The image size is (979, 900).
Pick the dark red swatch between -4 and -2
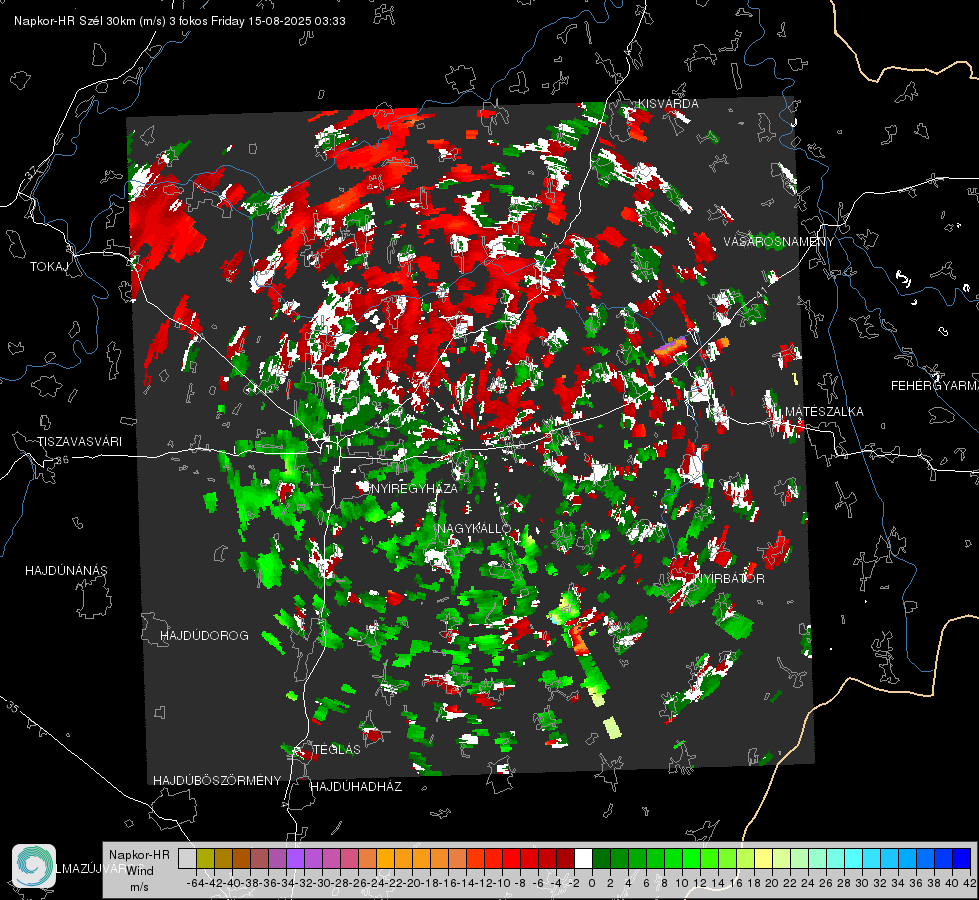[566, 859]
